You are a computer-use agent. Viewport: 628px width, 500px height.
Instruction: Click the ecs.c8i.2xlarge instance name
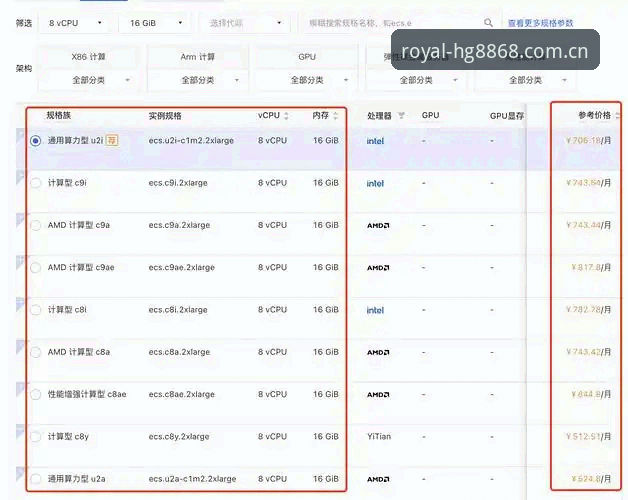(178, 310)
